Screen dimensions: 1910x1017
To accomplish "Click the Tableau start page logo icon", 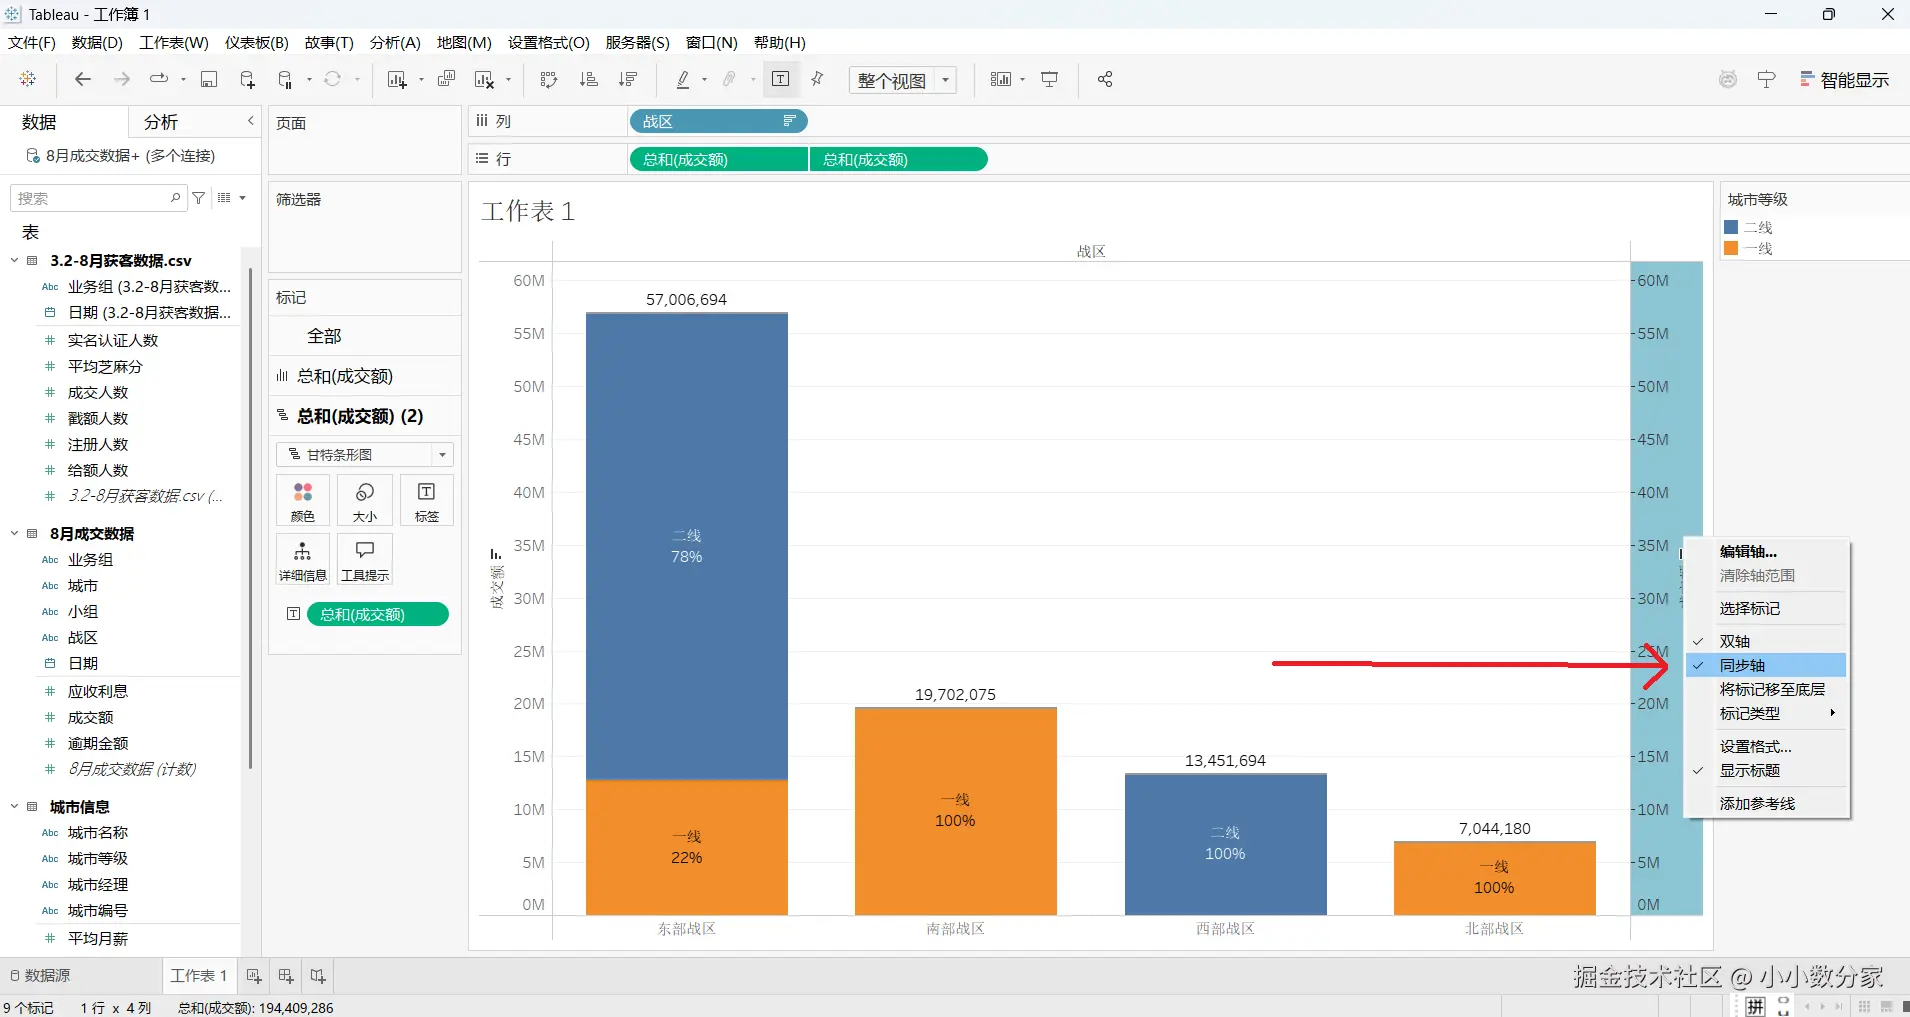I will pos(28,79).
